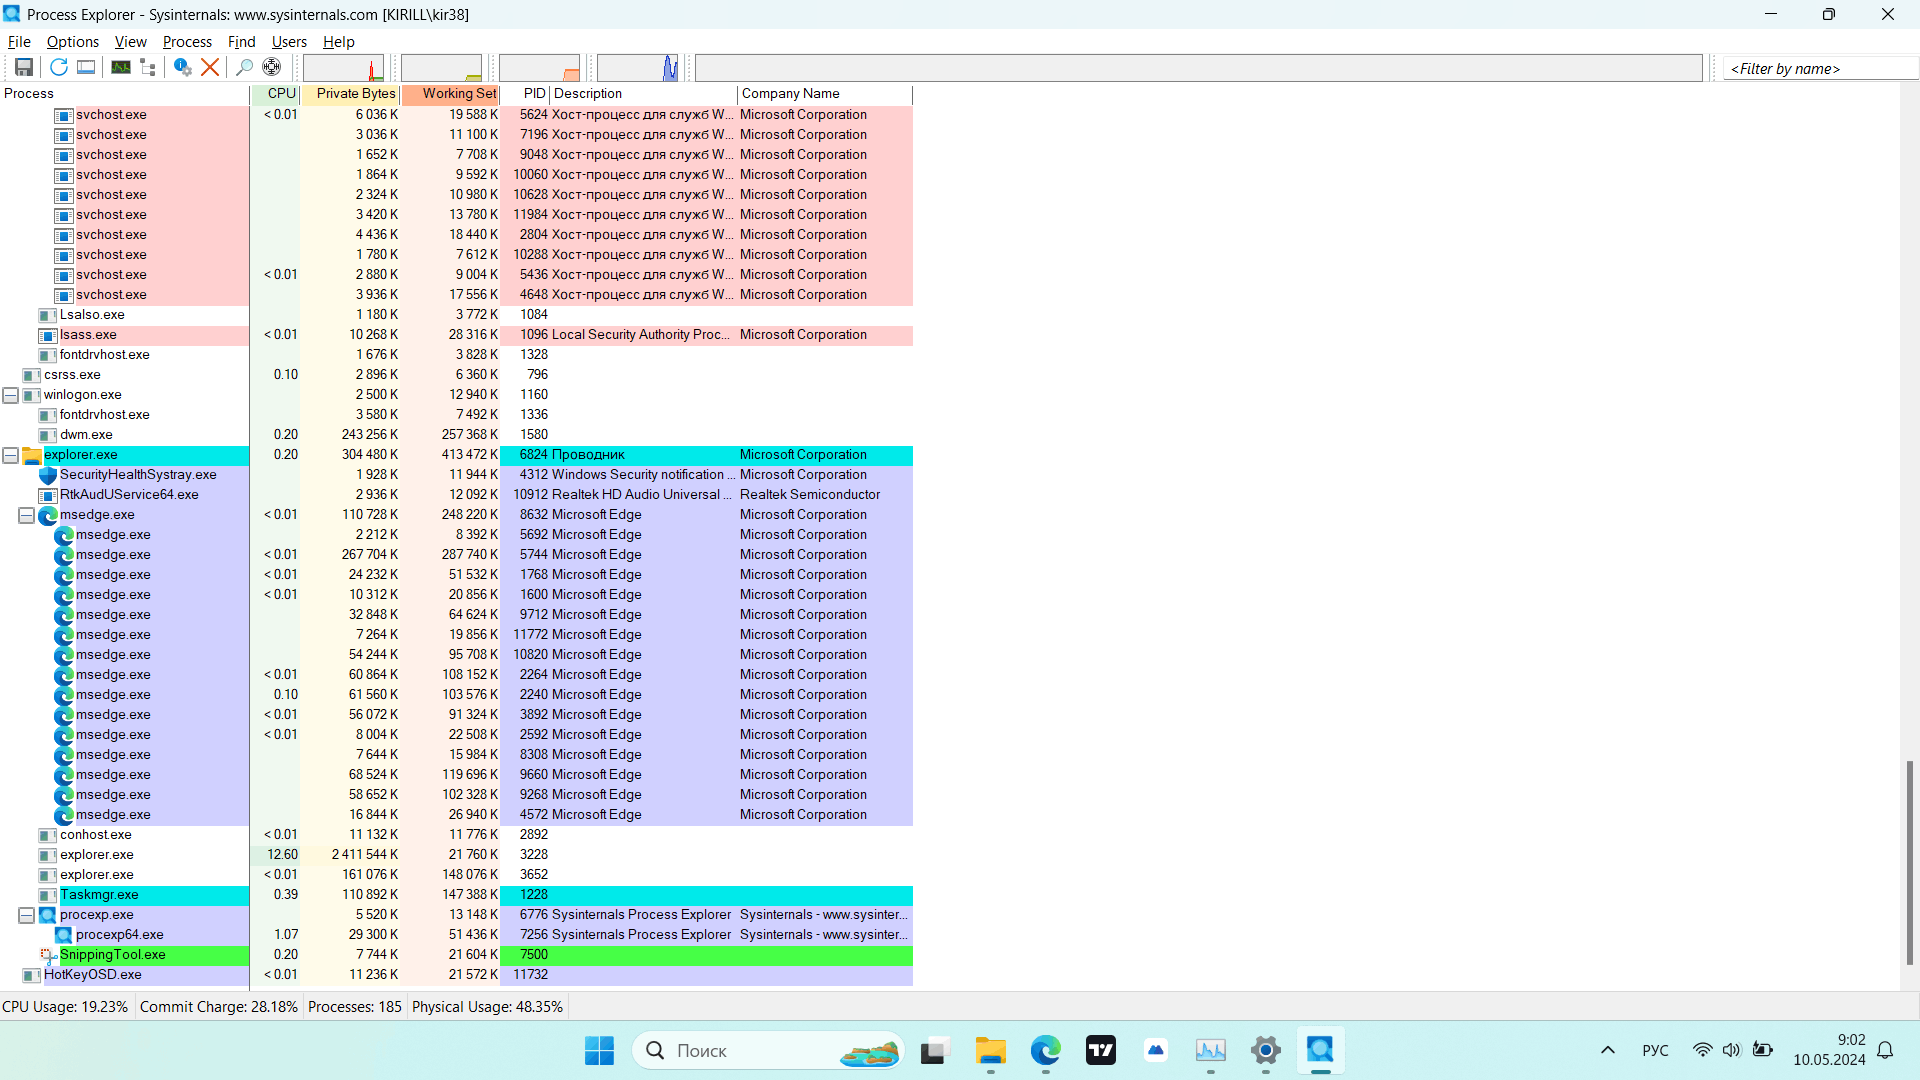Image resolution: width=1920 pixels, height=1080 pixels.
Task: Open notification bell in system tray
Action: (x=1885, y=1051)
